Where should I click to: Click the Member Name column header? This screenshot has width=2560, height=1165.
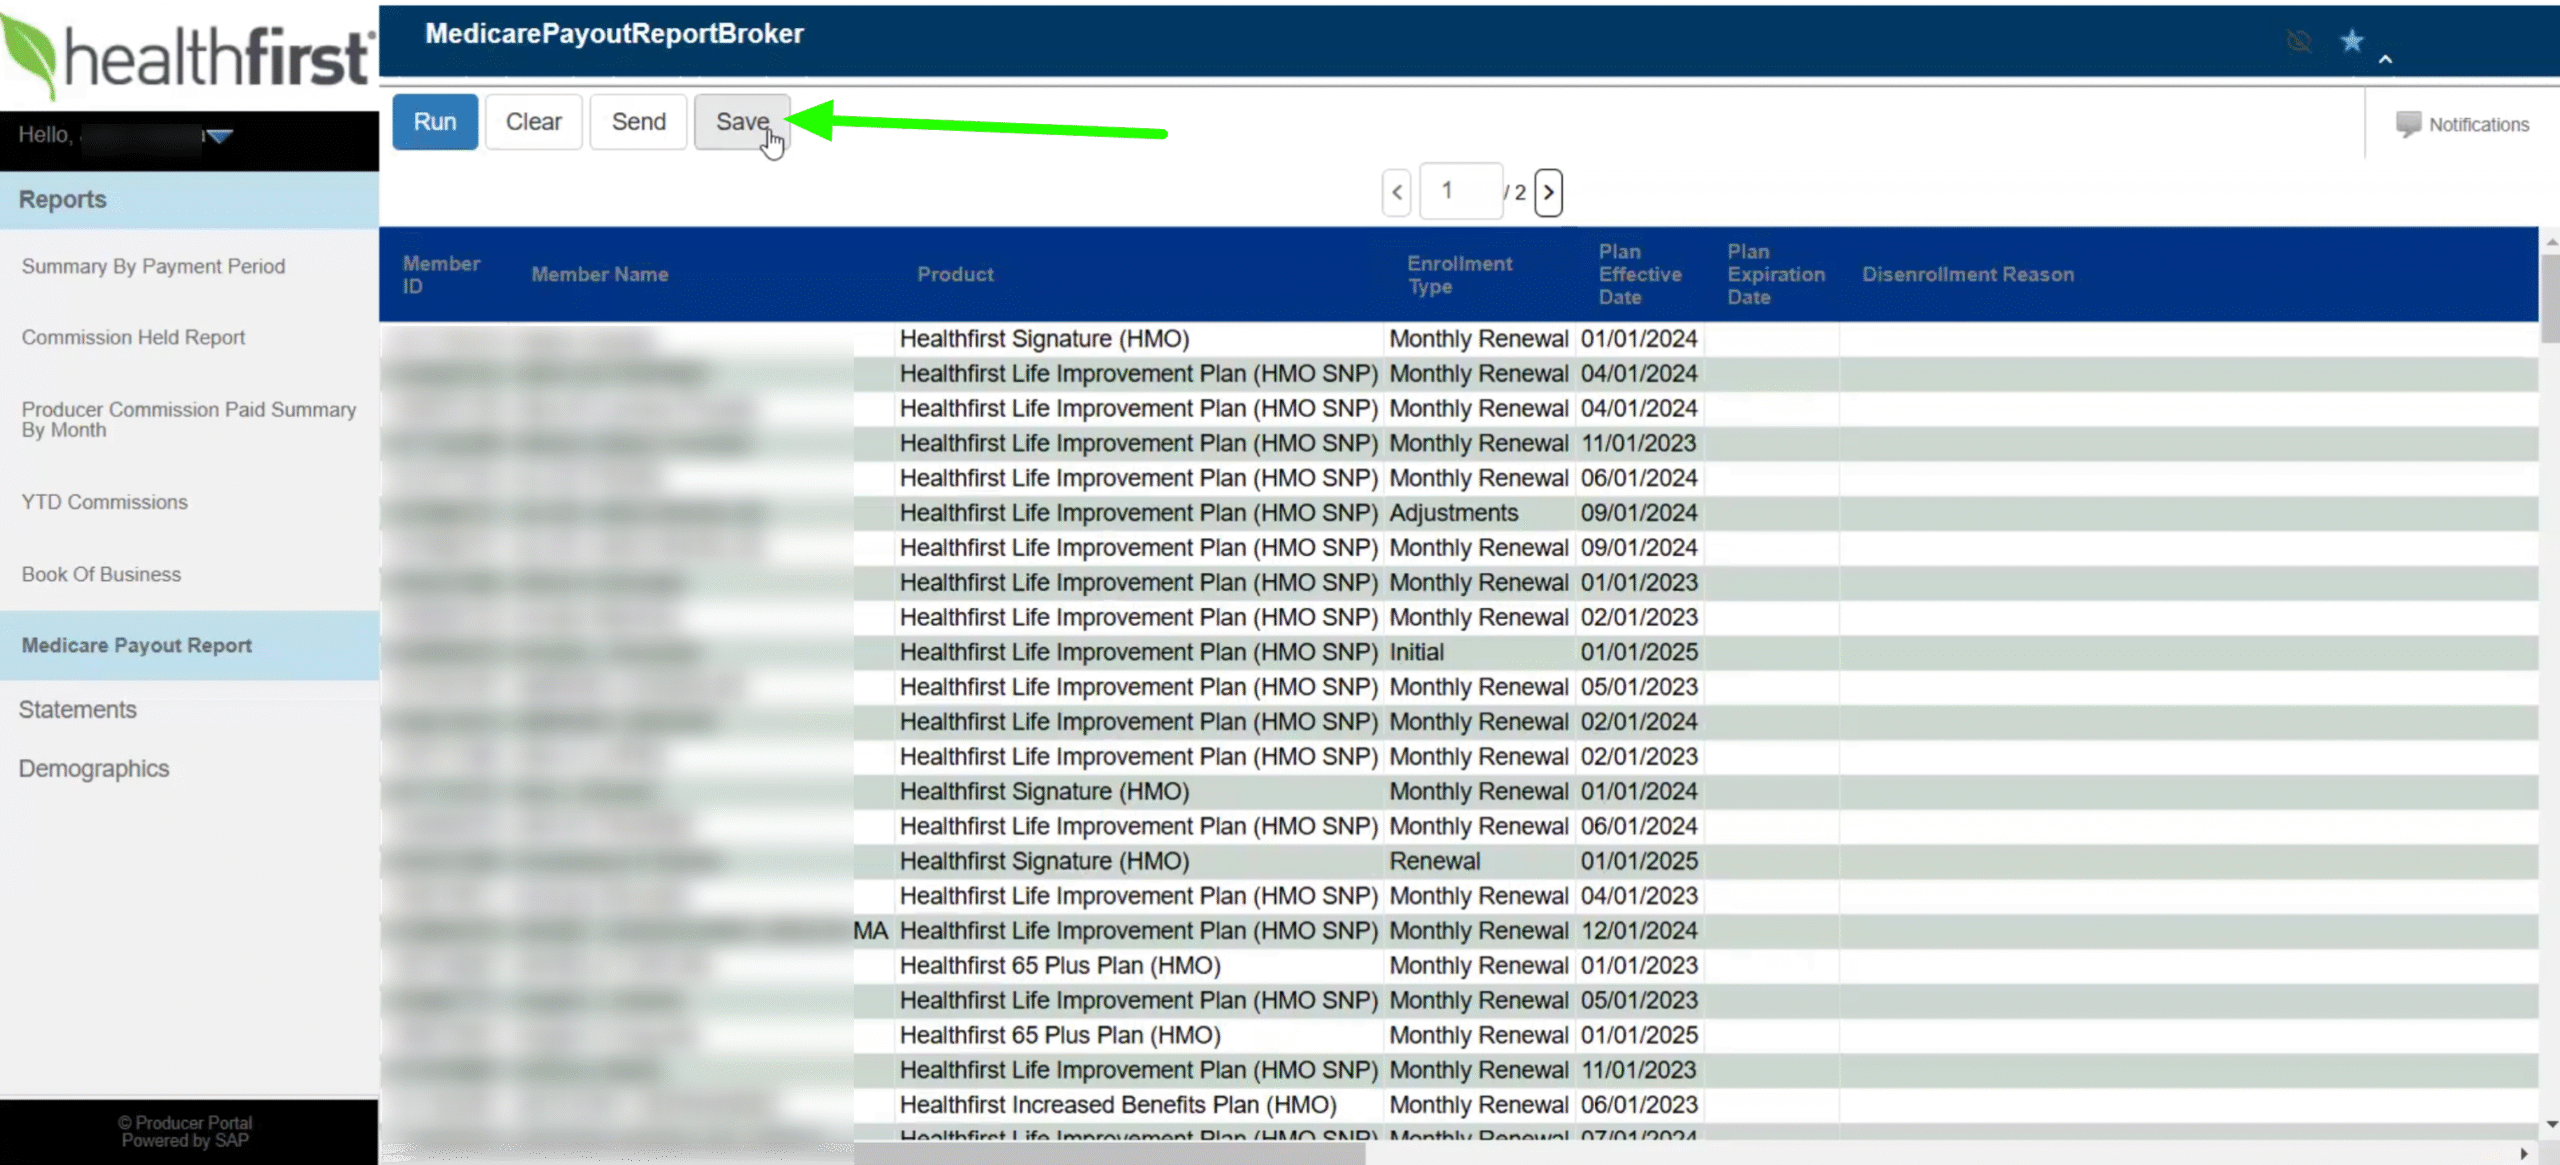[599, 274]
